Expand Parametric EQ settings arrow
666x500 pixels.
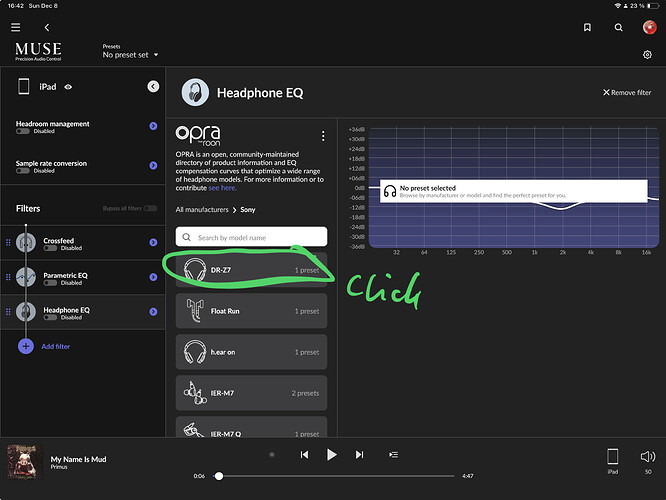click(153, 277)
